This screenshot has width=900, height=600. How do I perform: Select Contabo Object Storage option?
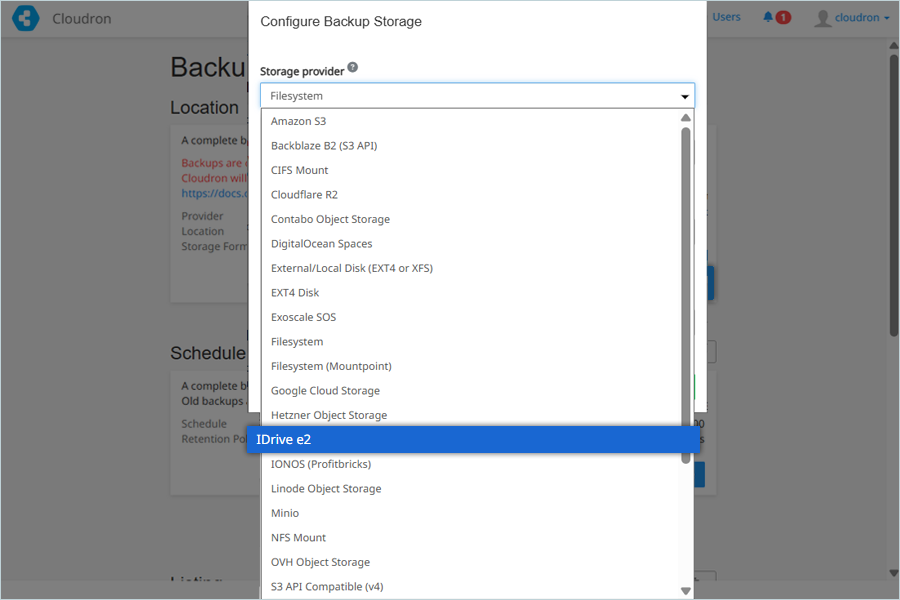point(472,219)
